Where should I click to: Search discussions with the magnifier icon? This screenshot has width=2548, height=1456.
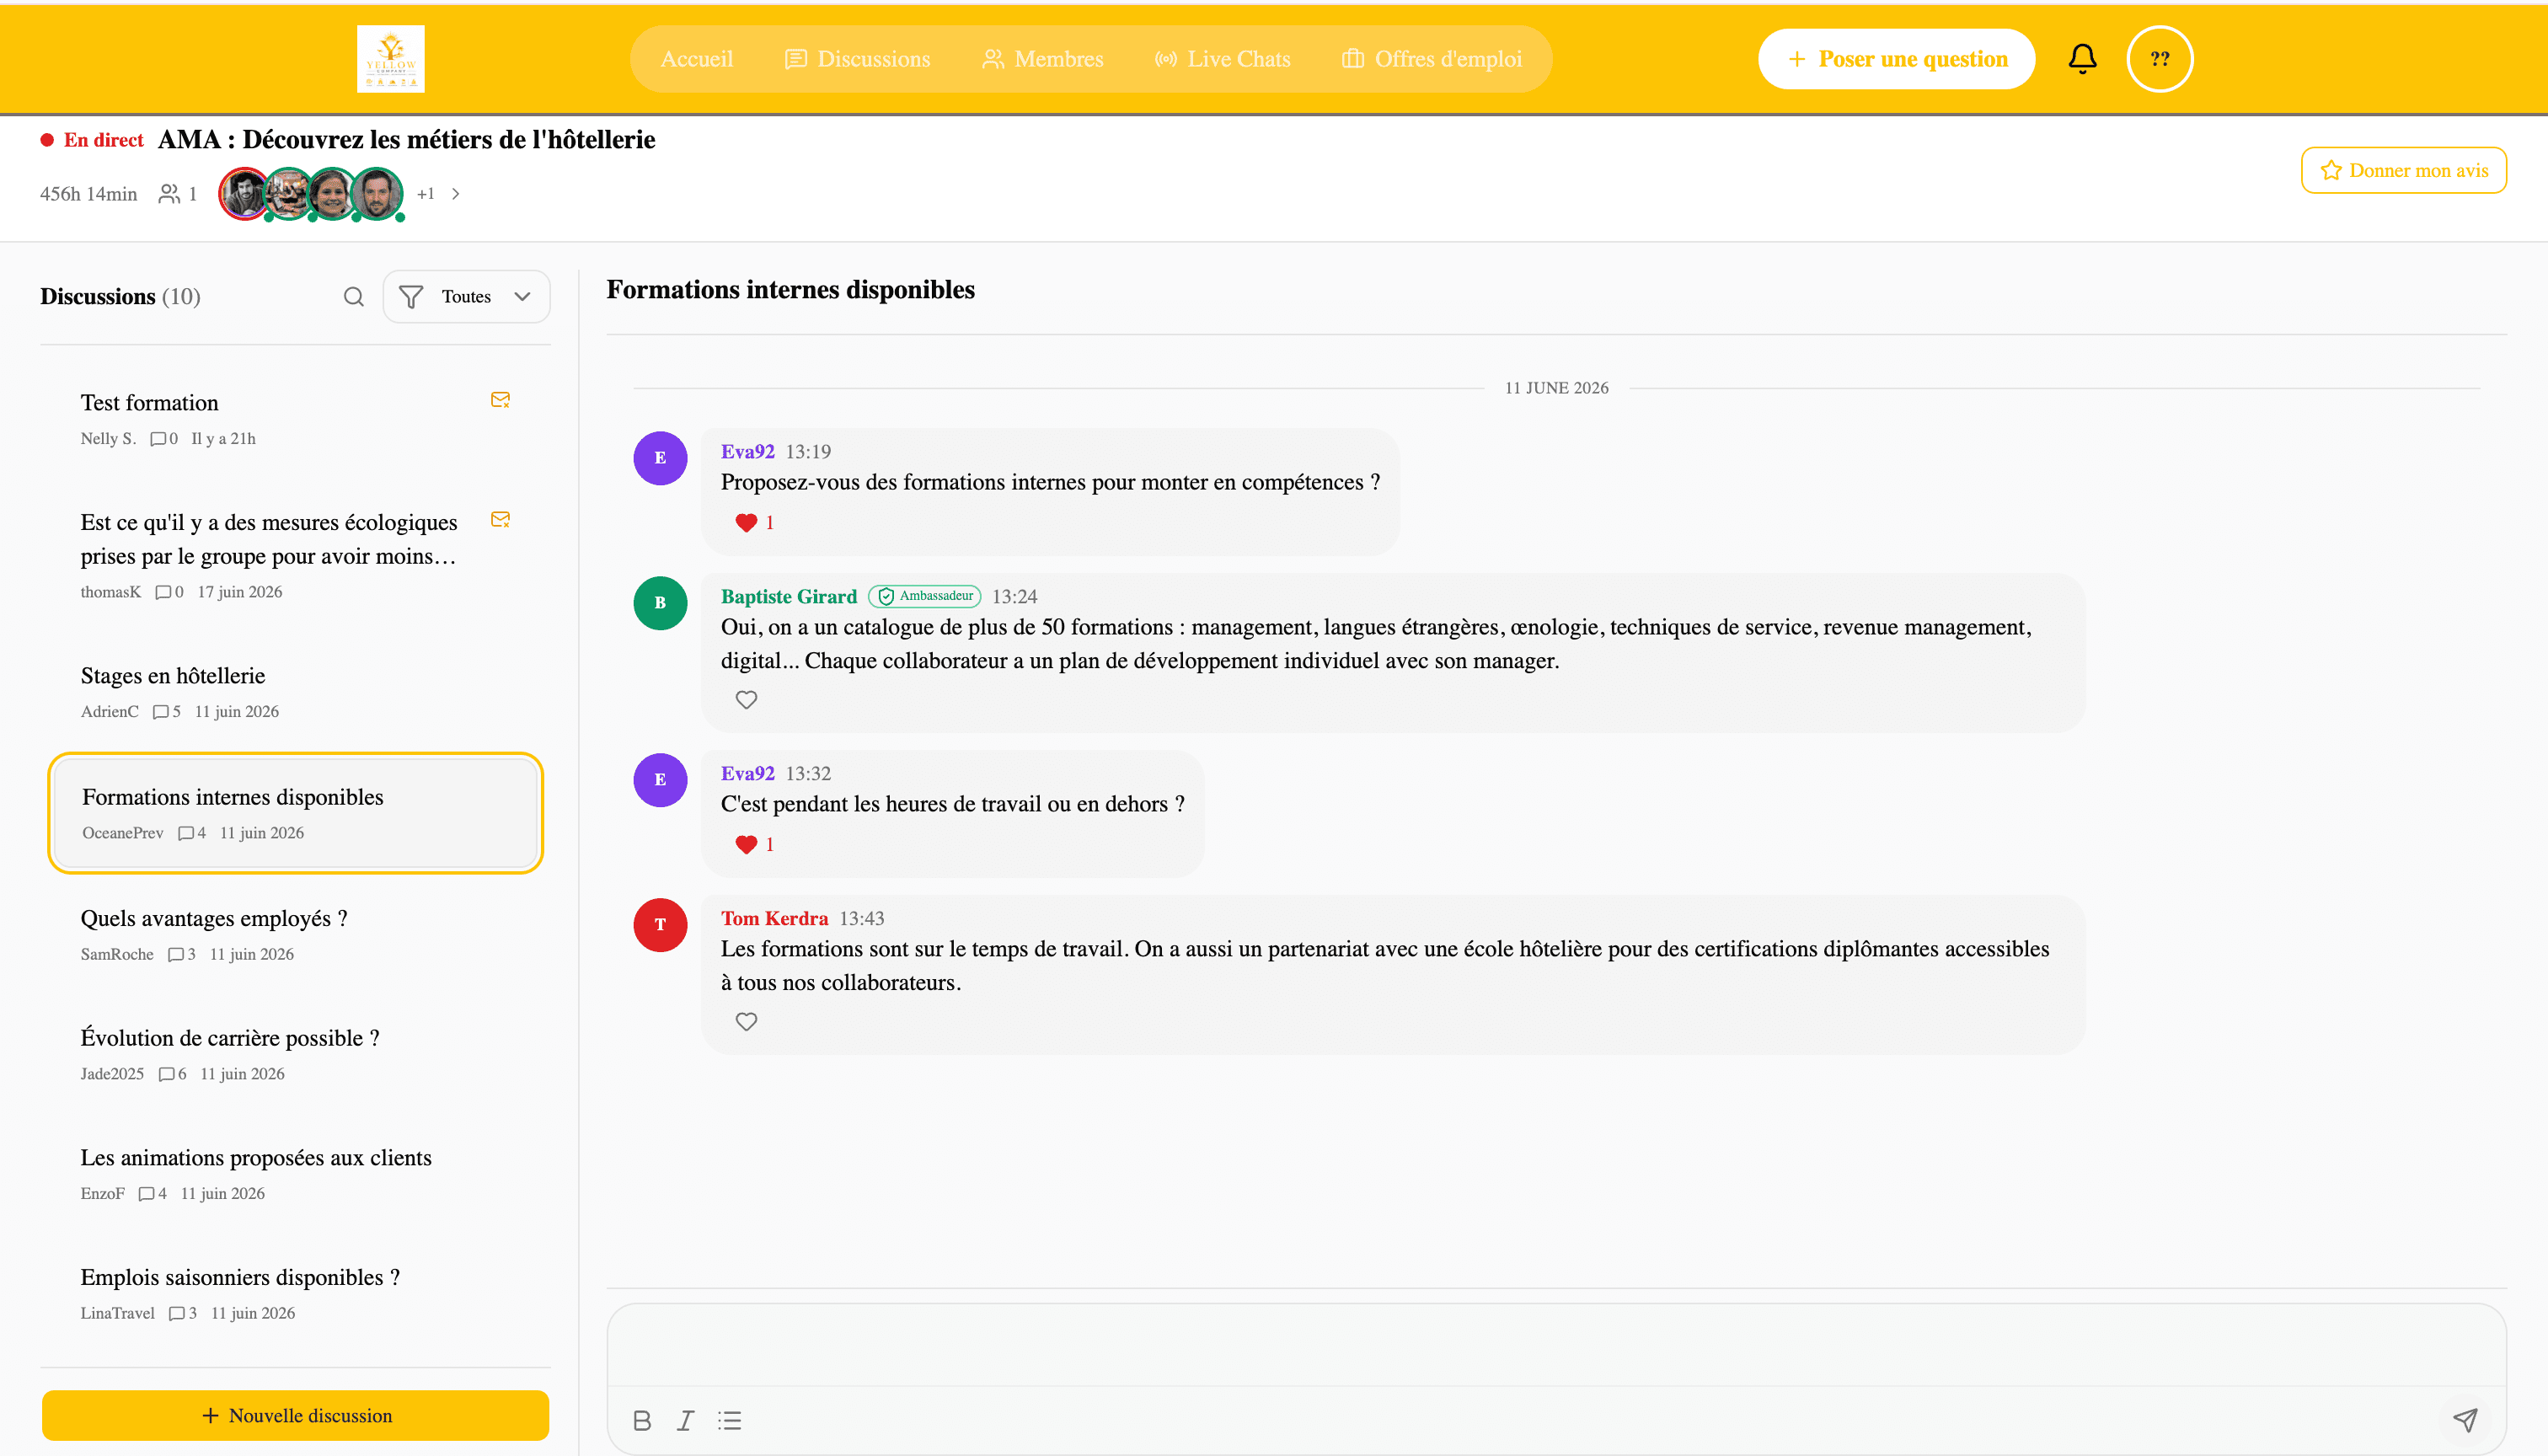pyautogui.click(x=353, y=297)
